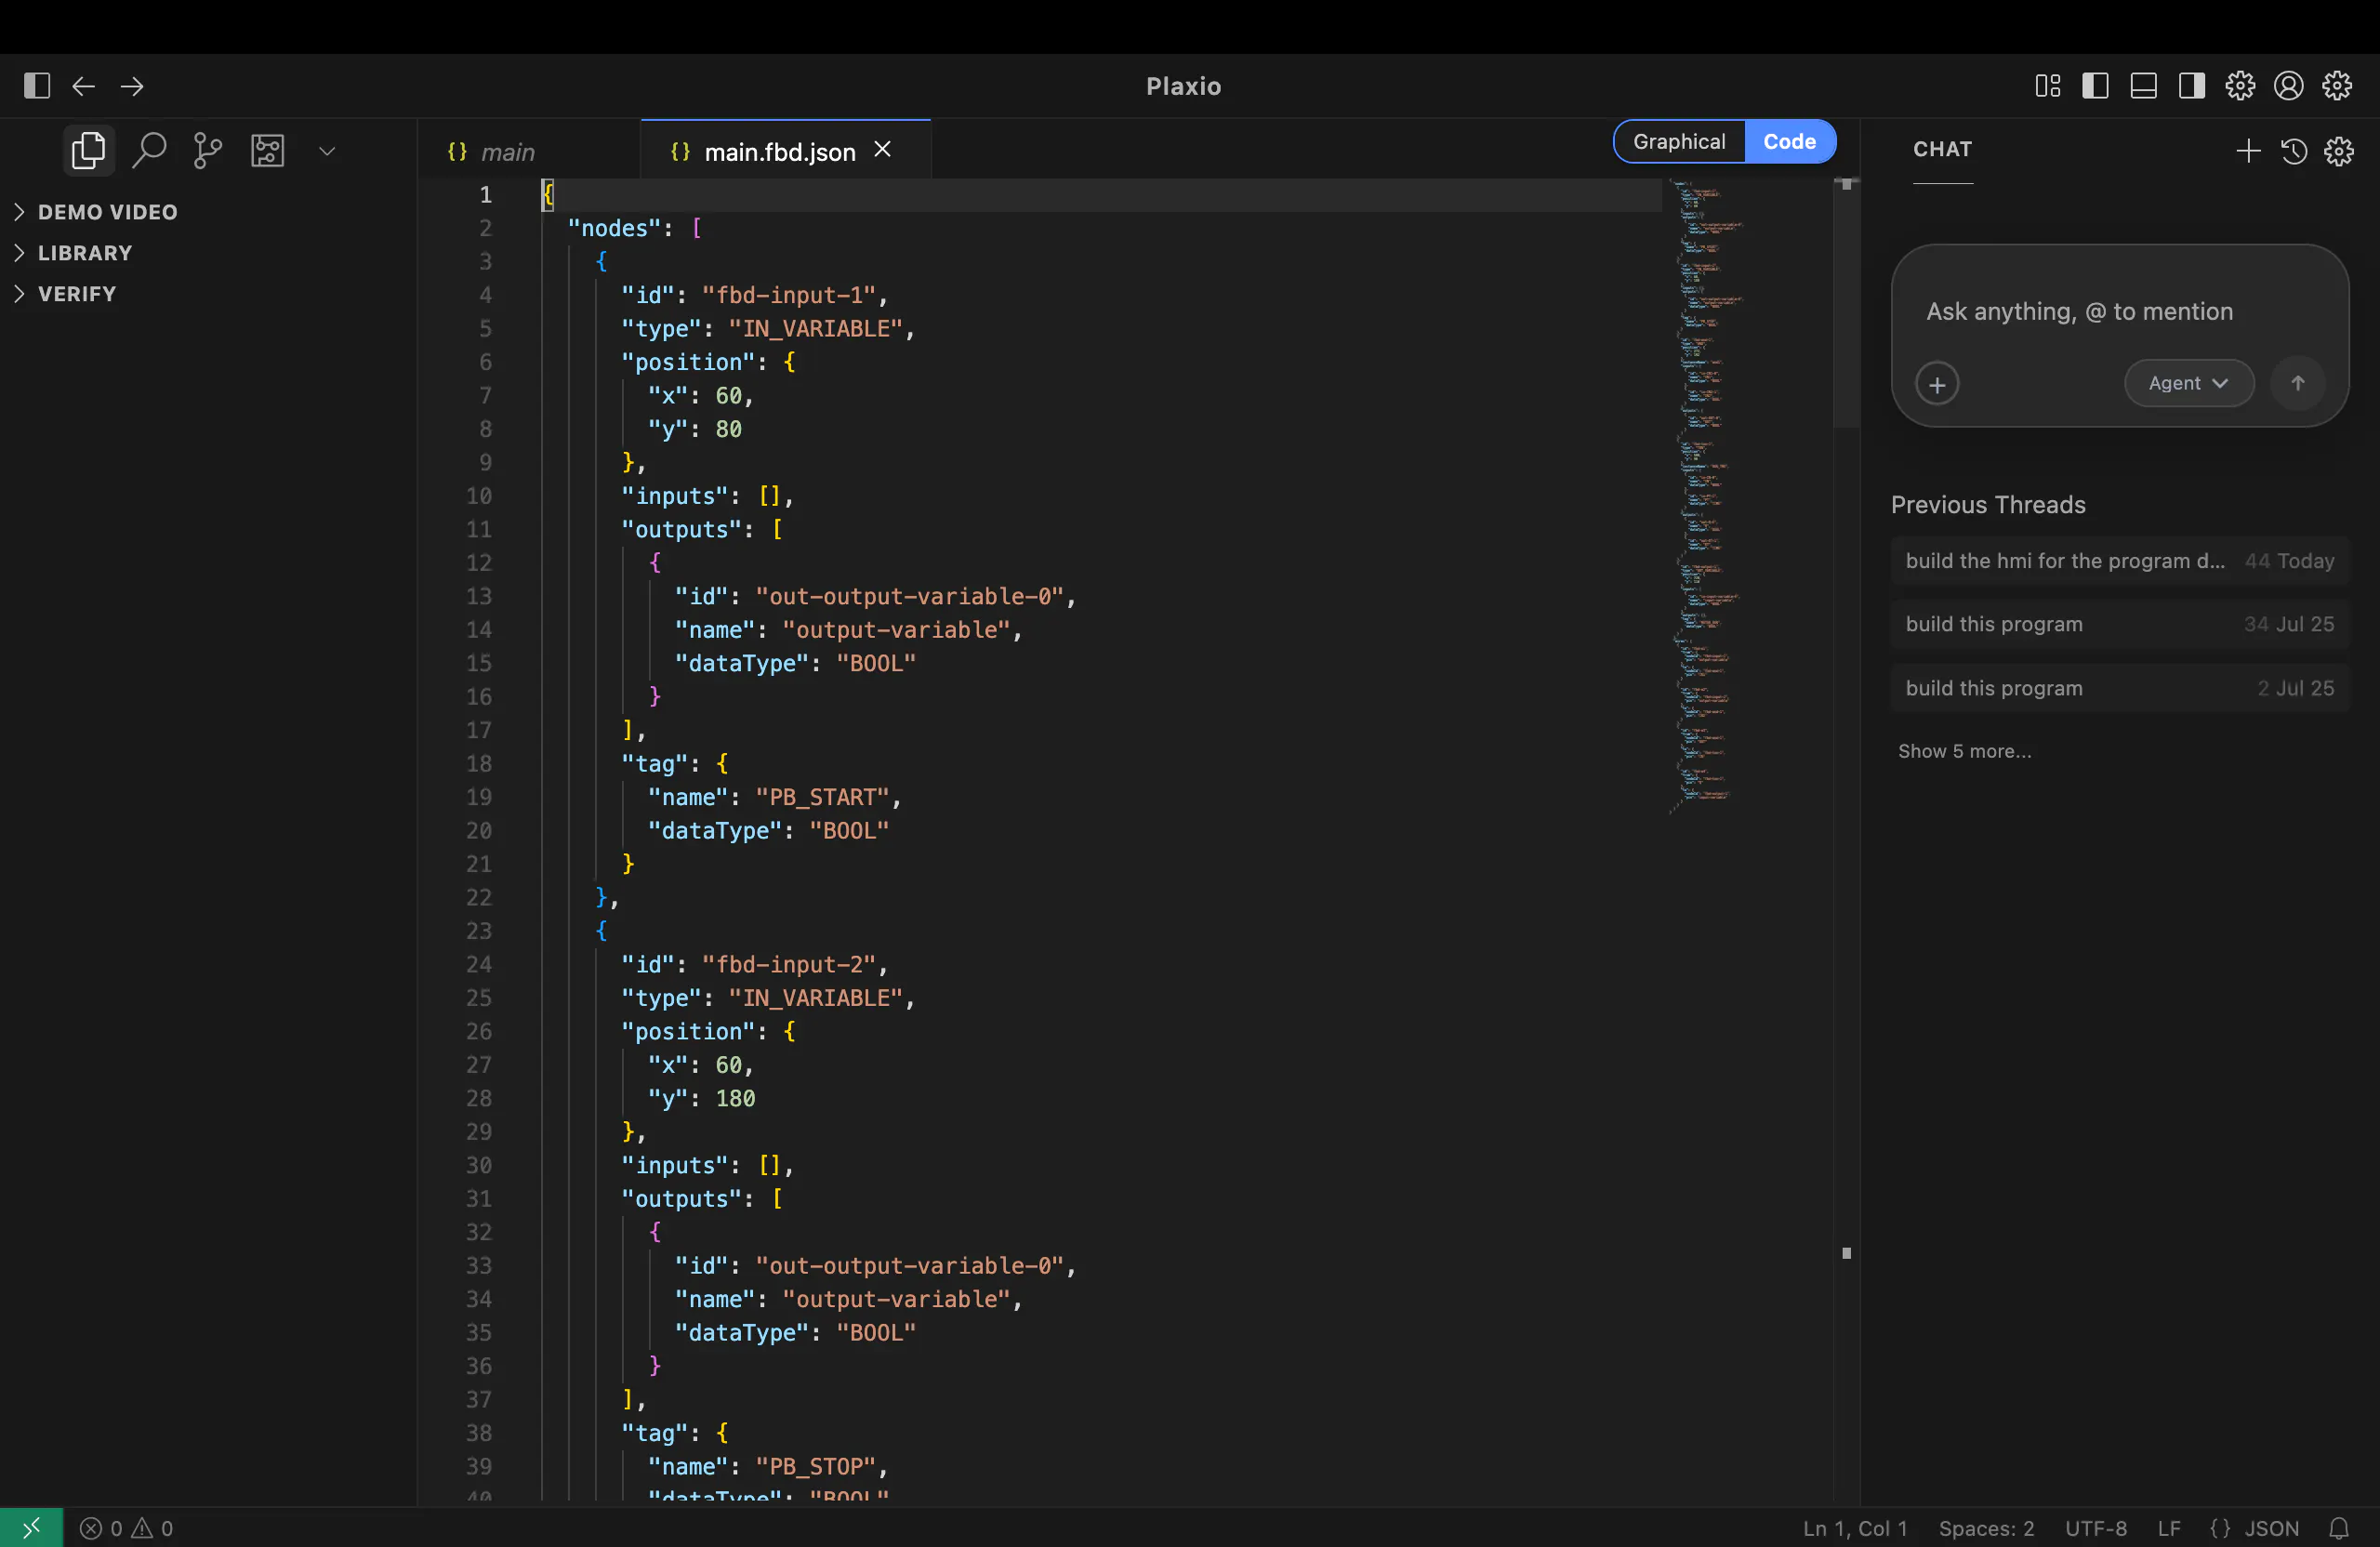Image resolution: width=2380 pixels, height=1547 pixels.
Task: Go back with the left arrow
Action: pos(84,86)
